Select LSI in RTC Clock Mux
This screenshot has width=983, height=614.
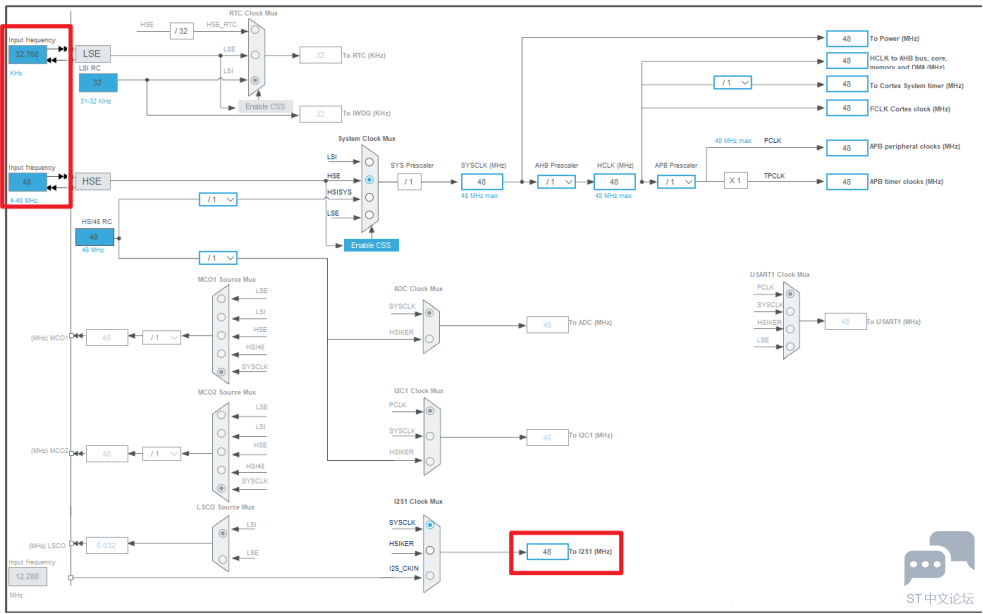[255, 80]
